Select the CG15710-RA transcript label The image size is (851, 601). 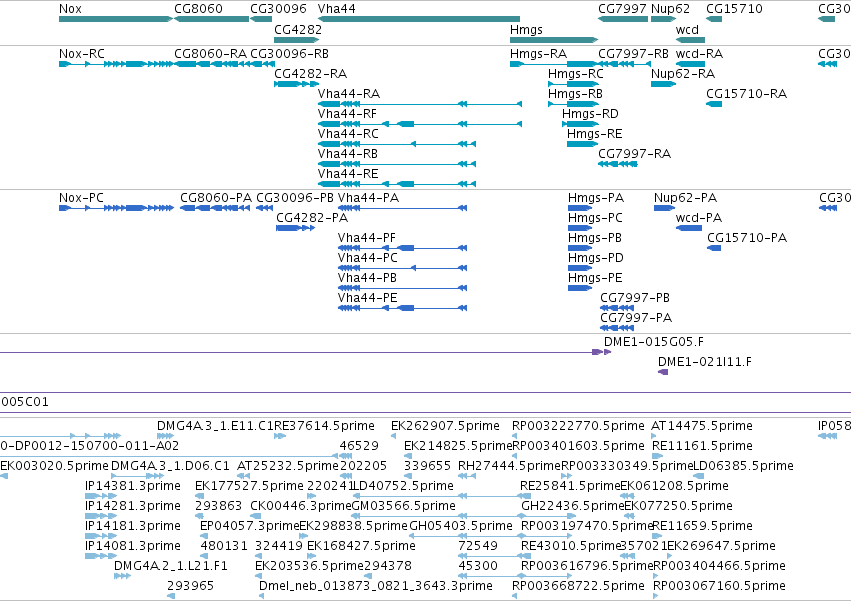[x=746, y=94]
